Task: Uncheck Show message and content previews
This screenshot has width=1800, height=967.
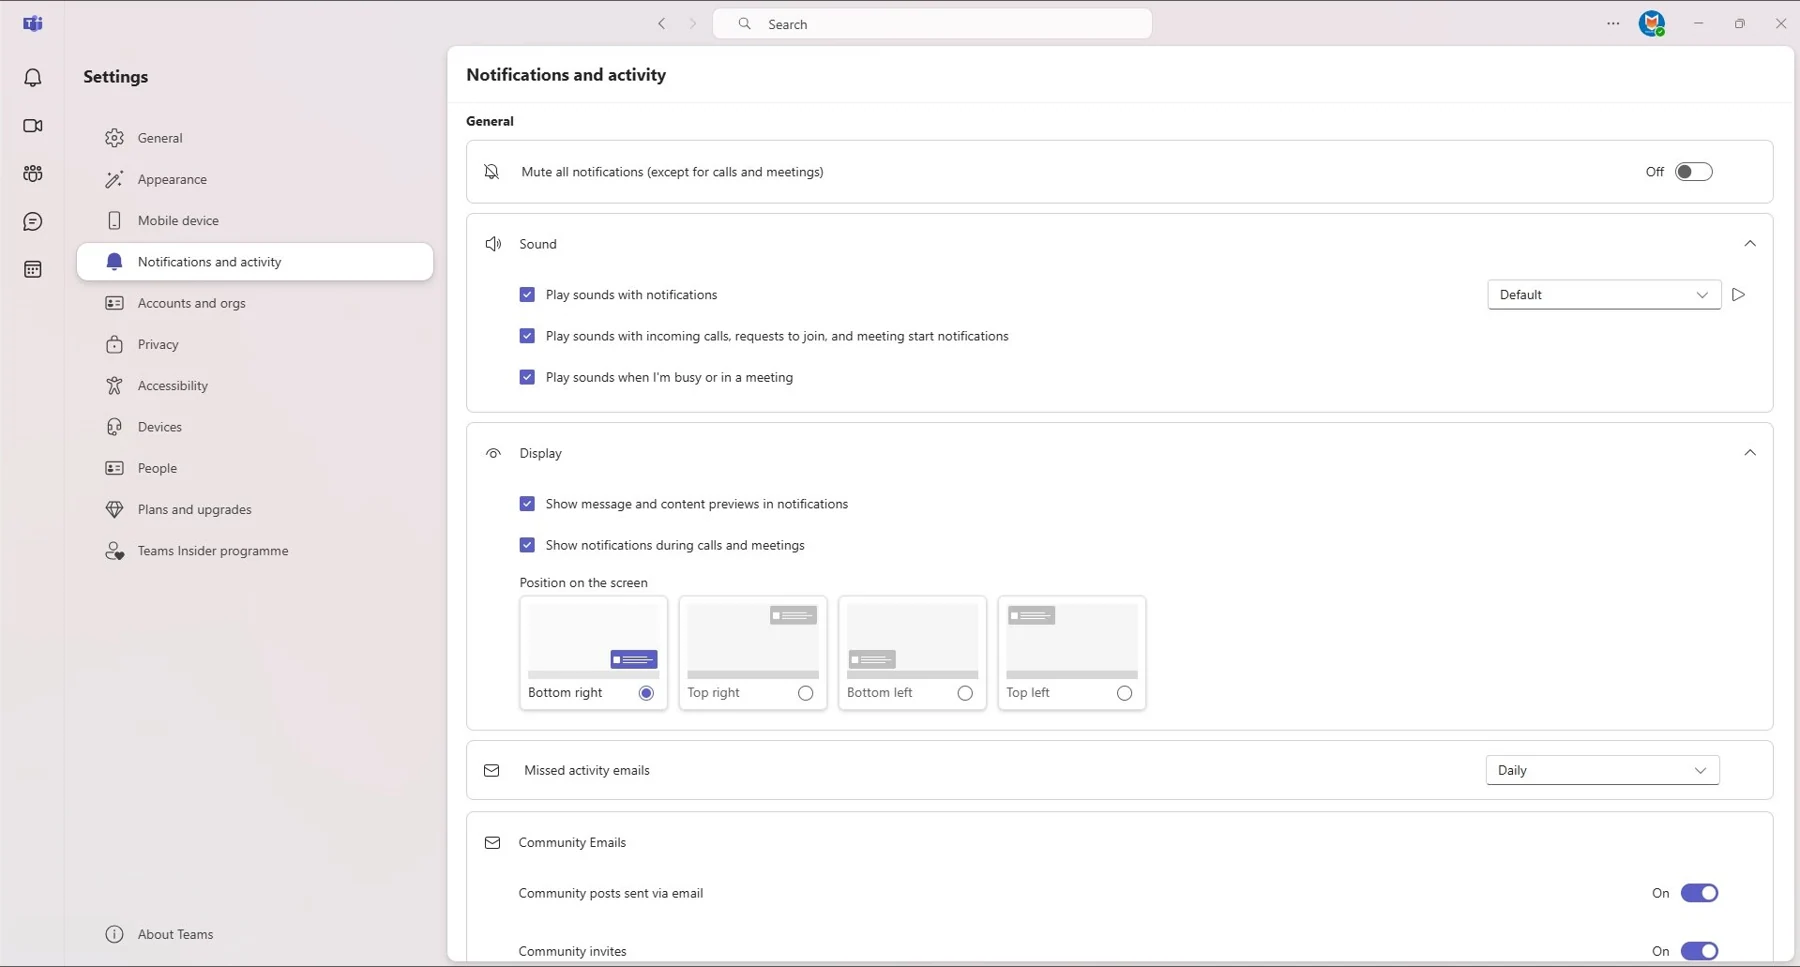Action: coord(527,504)
